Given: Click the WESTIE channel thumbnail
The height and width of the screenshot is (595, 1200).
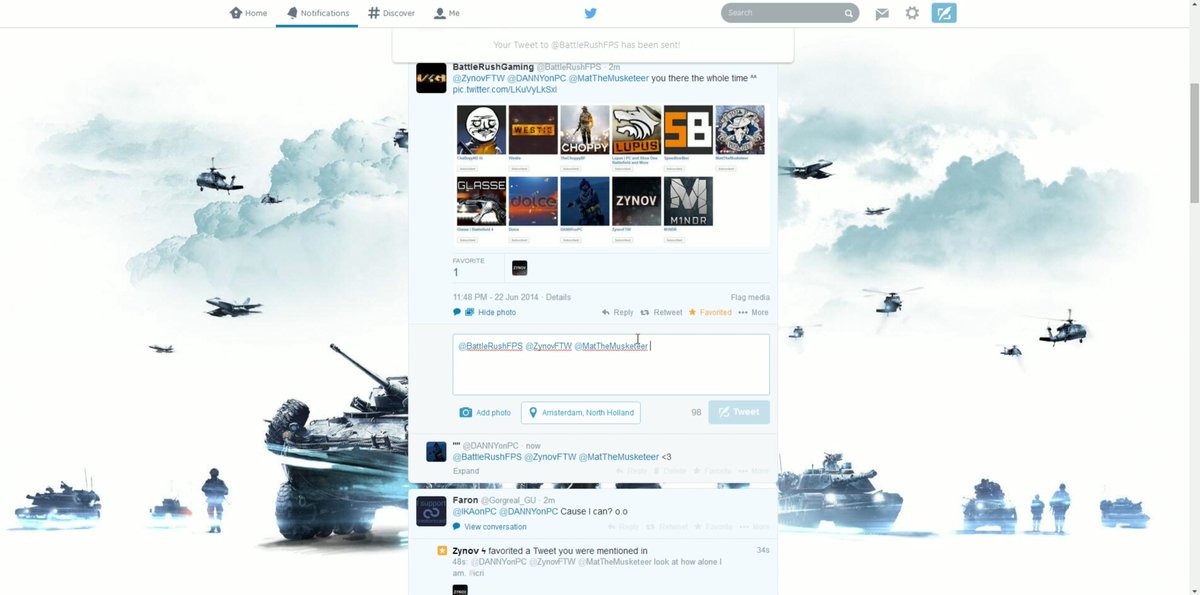Looking at the screenshot, I should pos(533,130).
